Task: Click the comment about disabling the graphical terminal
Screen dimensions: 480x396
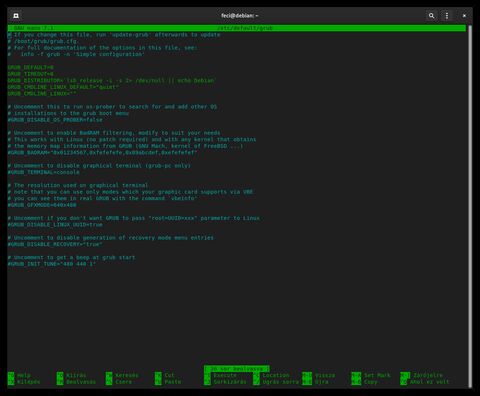Action: pyautogui.click(x=99, y=166)
